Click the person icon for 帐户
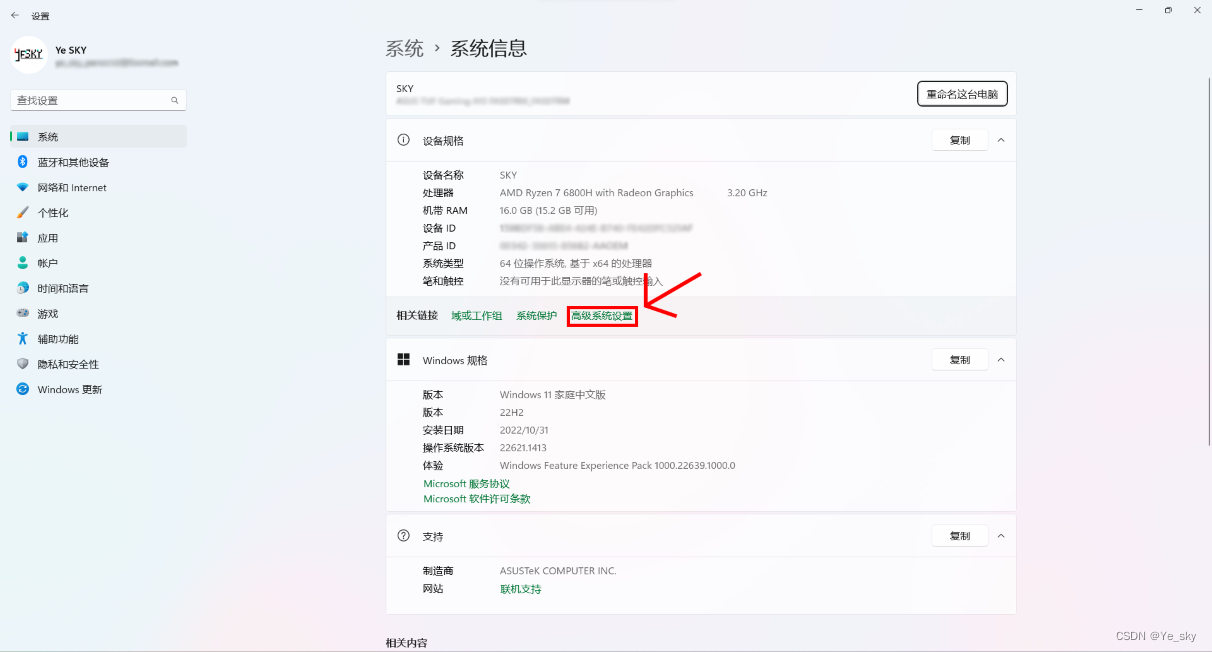The image size is (1212, 652). (x=22, y=263)
